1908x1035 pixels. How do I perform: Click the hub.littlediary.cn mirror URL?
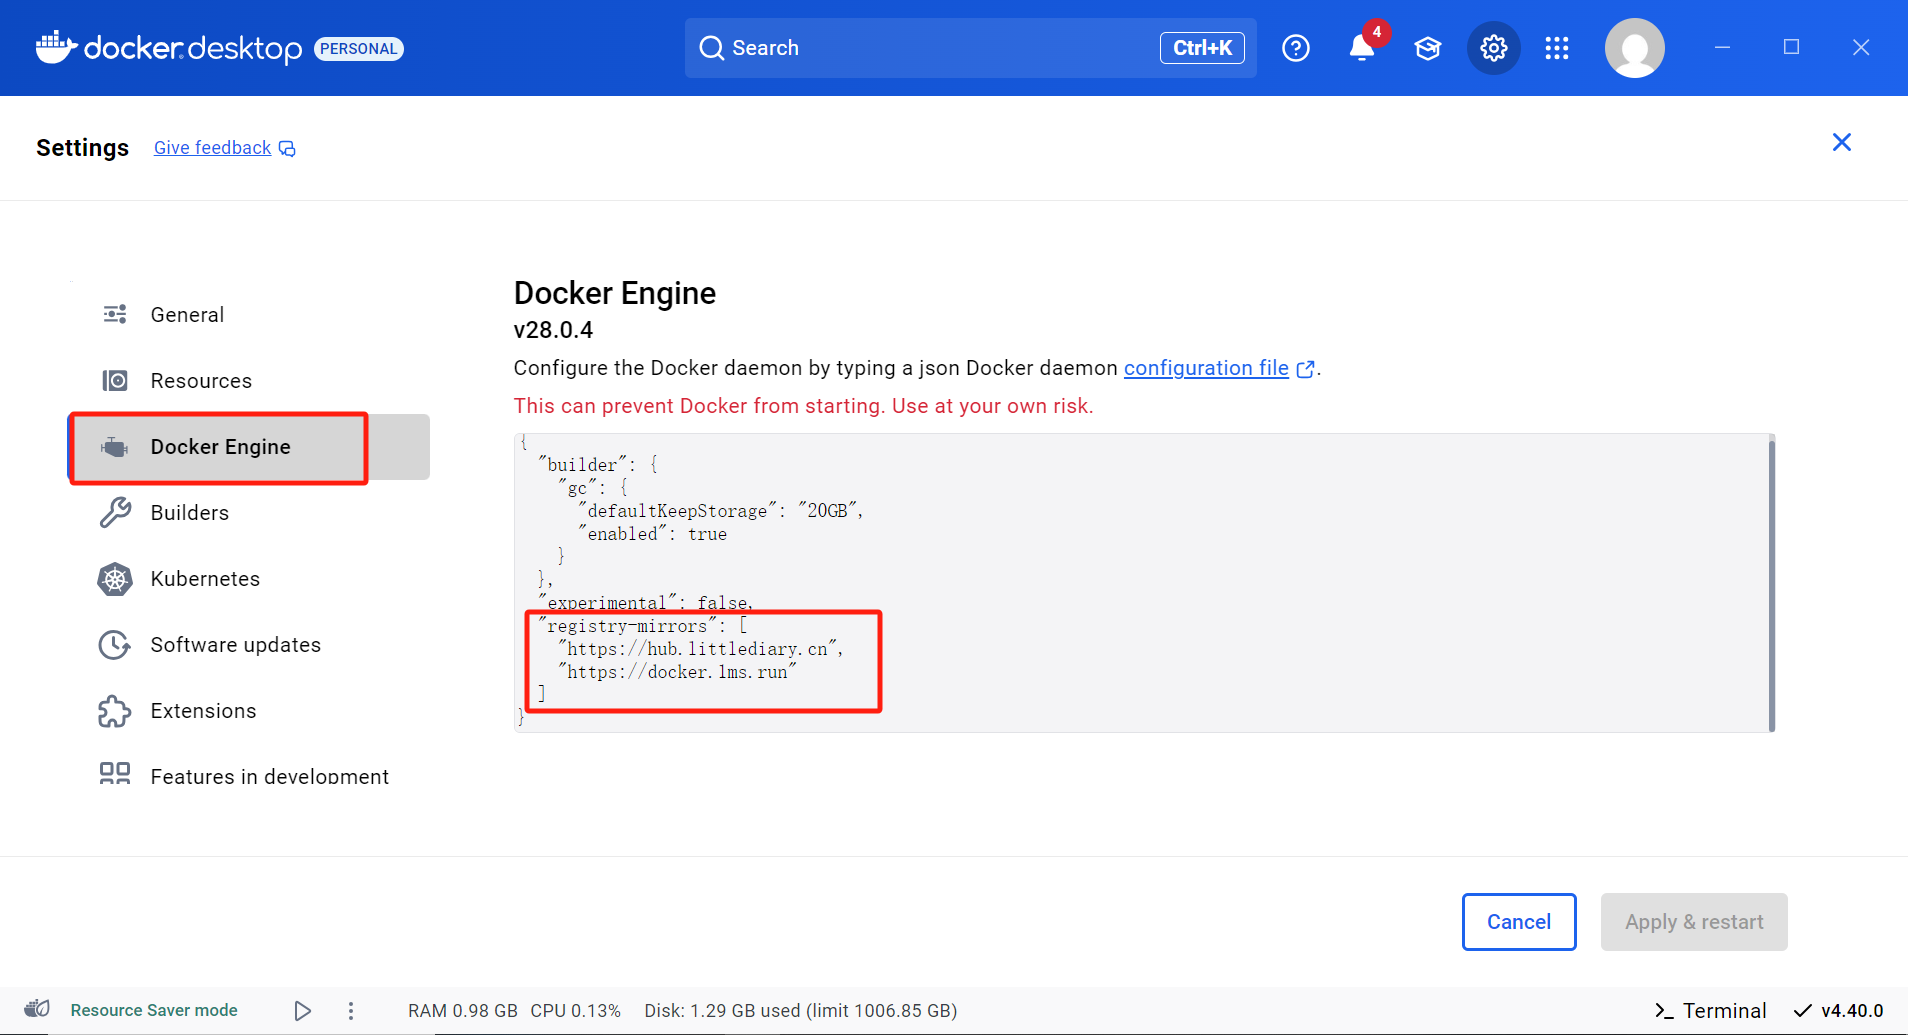[x=700, y=649]
